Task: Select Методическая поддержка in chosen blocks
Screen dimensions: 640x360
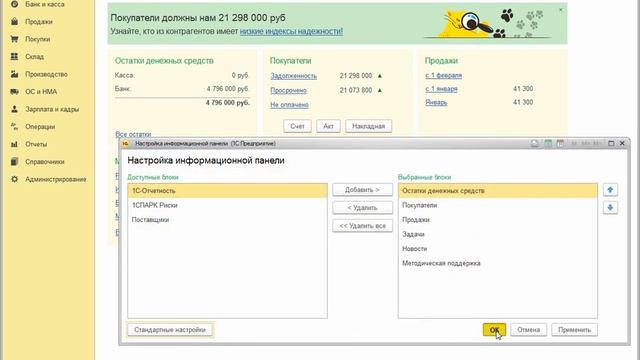Action: point(498,264)
